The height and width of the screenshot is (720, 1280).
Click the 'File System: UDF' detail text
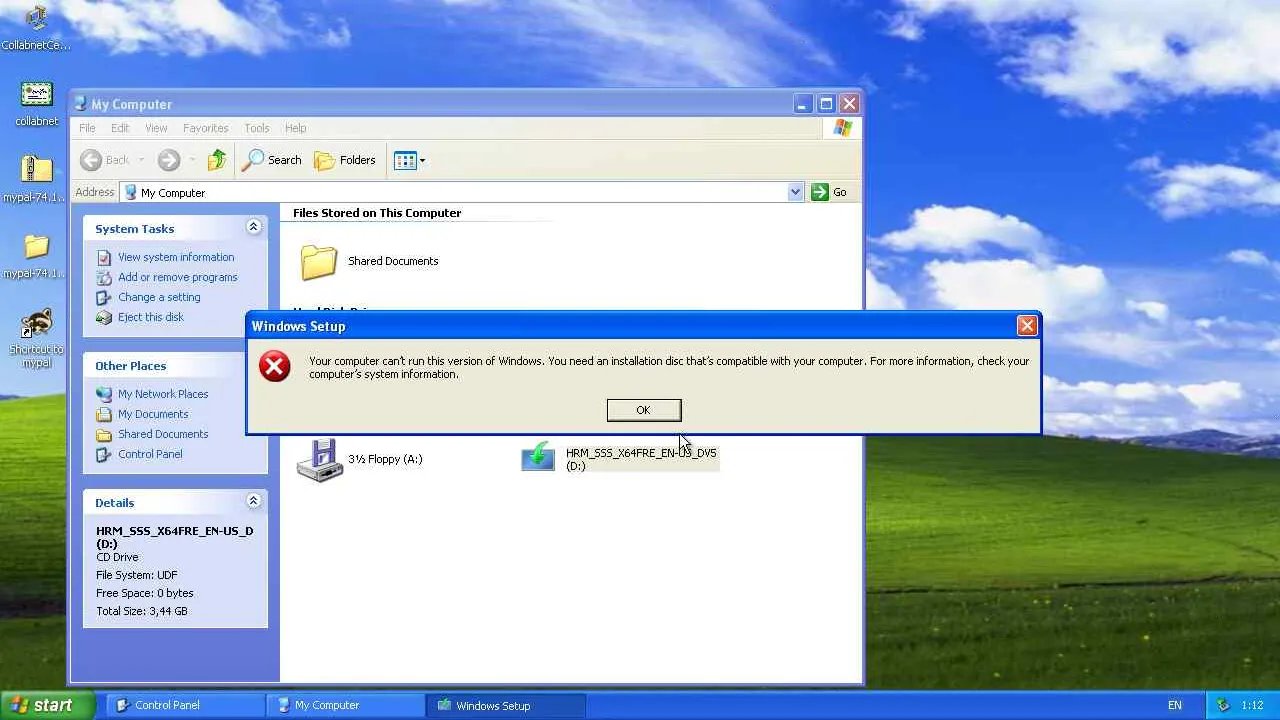(x=137, y=575)
